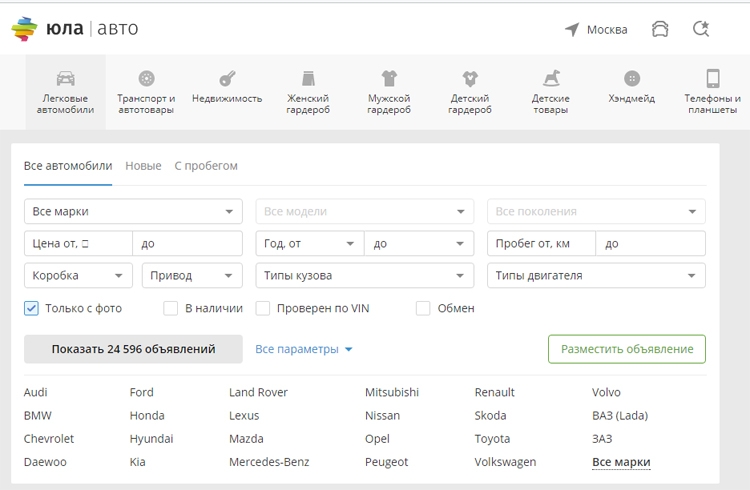Open the Детские товары rocking horse icon
750x490 pixels.
[x=551, y=78]
